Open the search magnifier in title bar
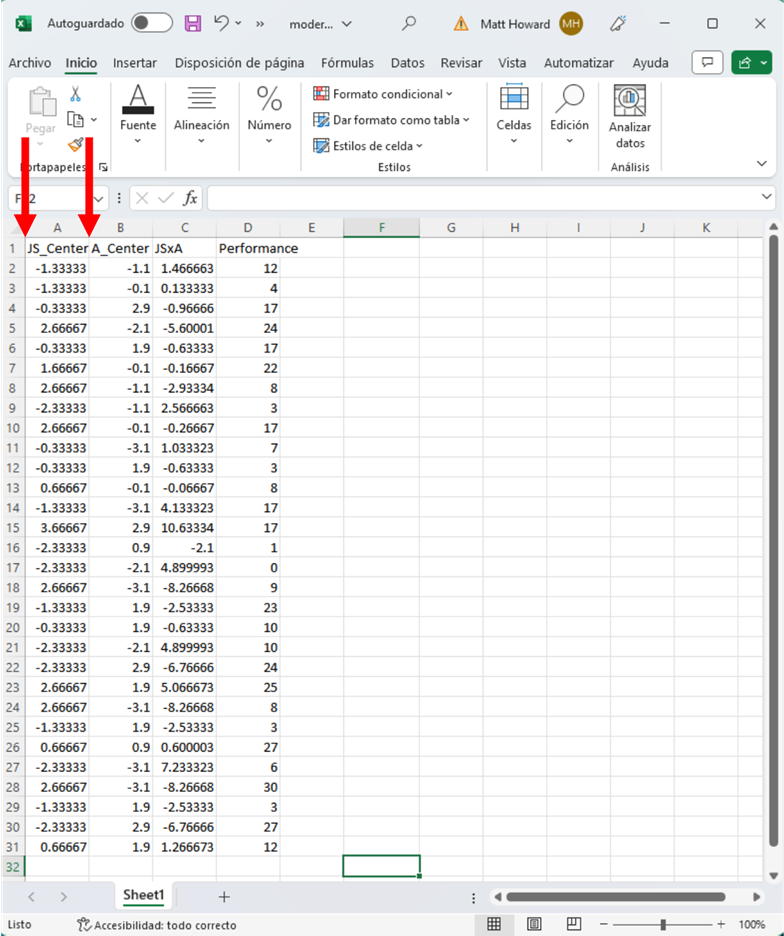Screen dimensions: 784x936 408,23
